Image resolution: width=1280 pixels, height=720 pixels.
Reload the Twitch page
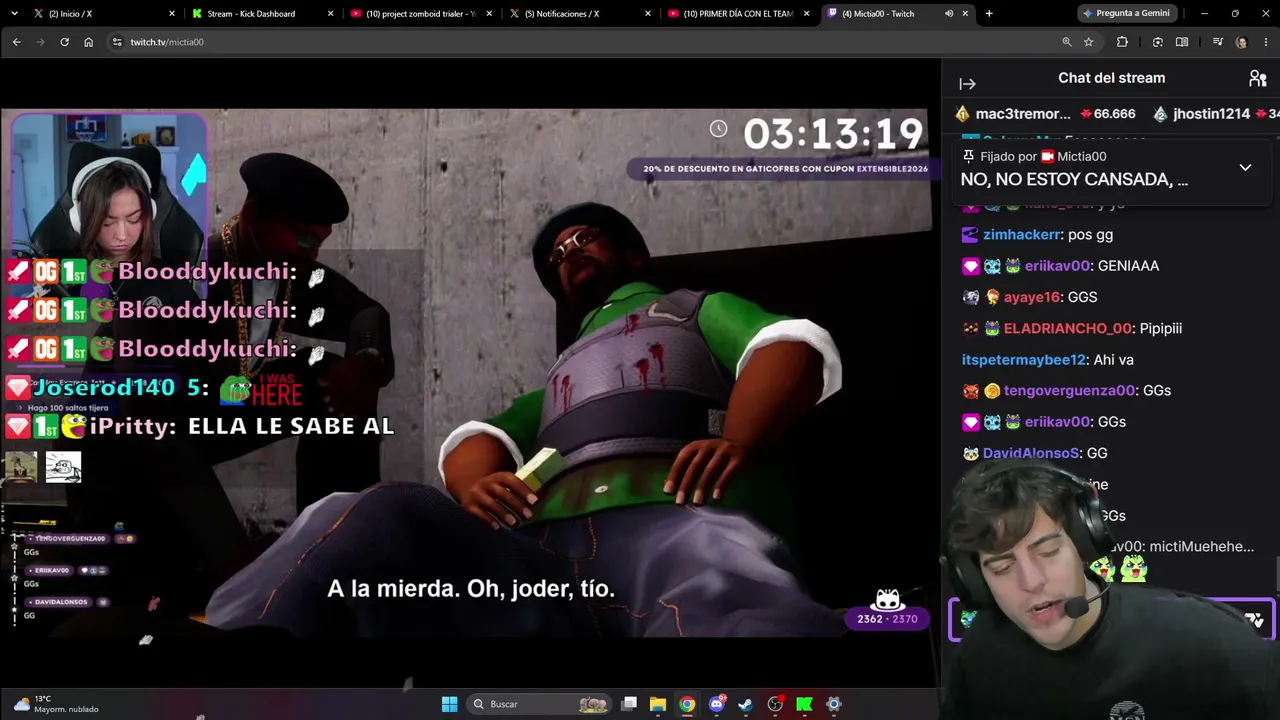[64, 42]
